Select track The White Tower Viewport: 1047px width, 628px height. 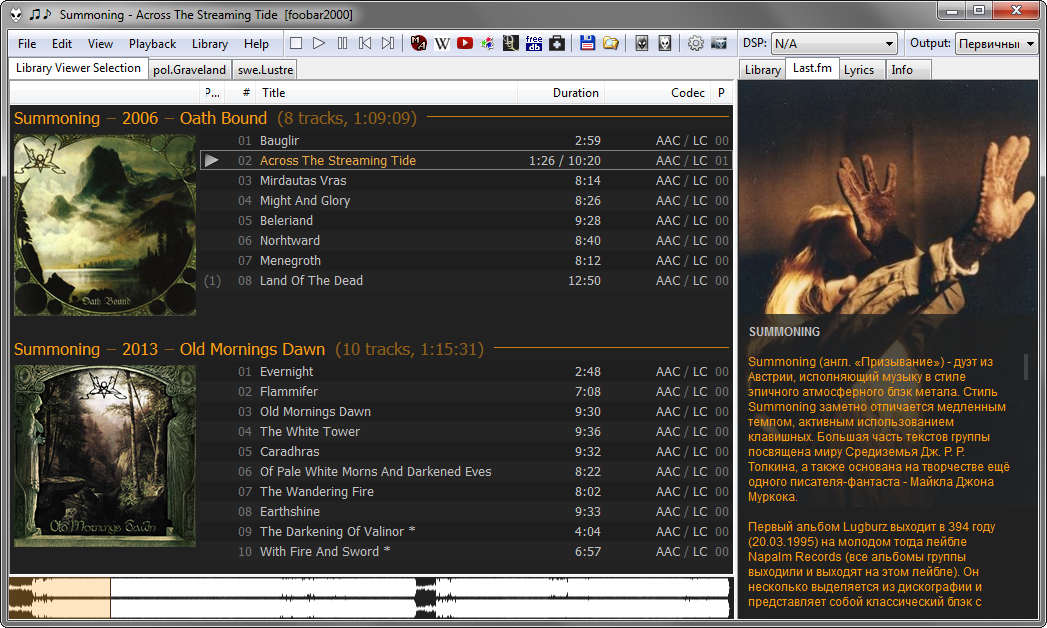point(466,432)
